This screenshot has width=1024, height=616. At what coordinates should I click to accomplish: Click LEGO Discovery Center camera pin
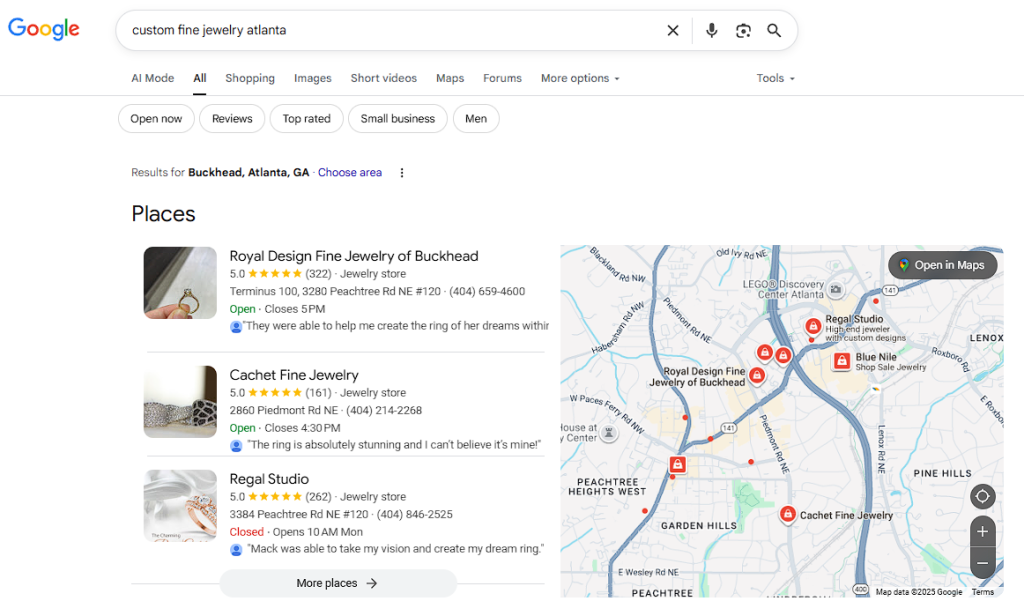[x=835, y=289]
